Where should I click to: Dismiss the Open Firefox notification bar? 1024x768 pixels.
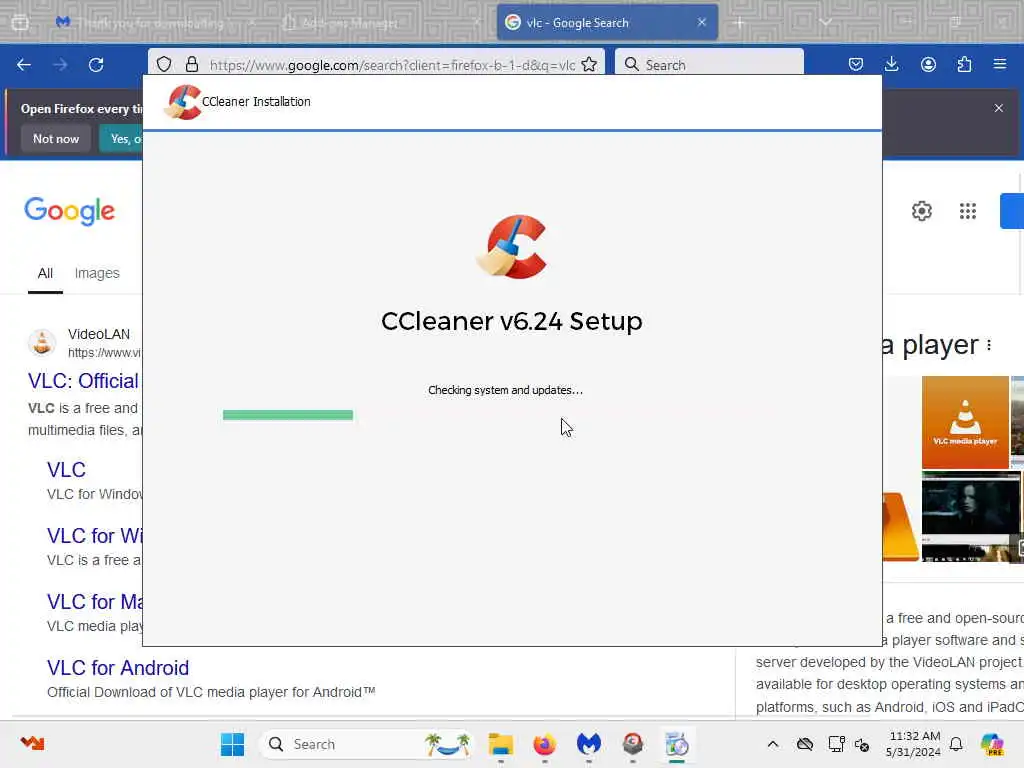pyautogui.click(x=999, y=108)
